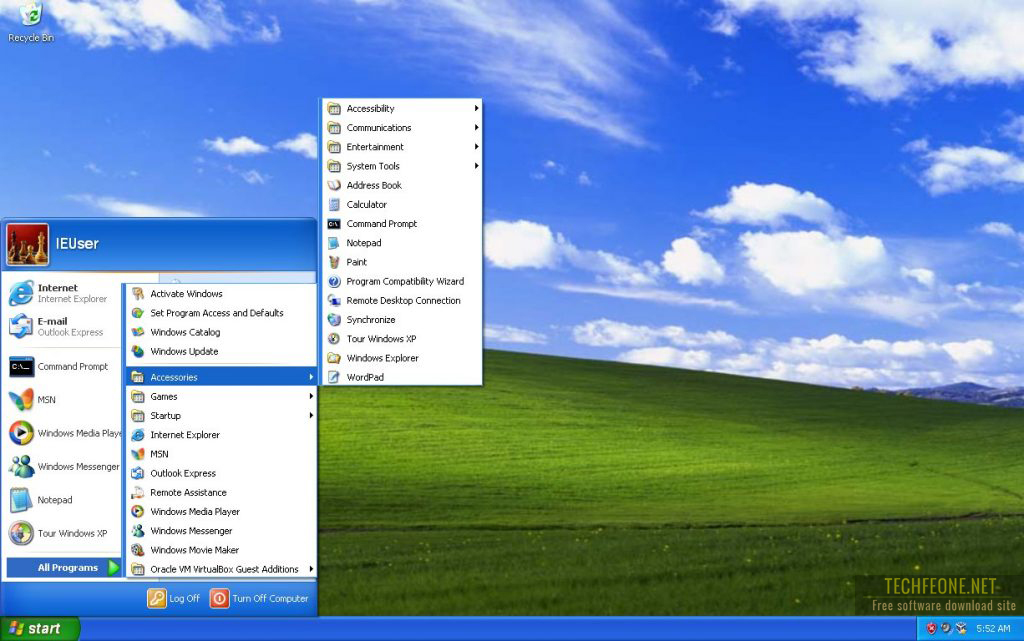Open Windows Media Player from the pinned list

click(x=60, y=433)
